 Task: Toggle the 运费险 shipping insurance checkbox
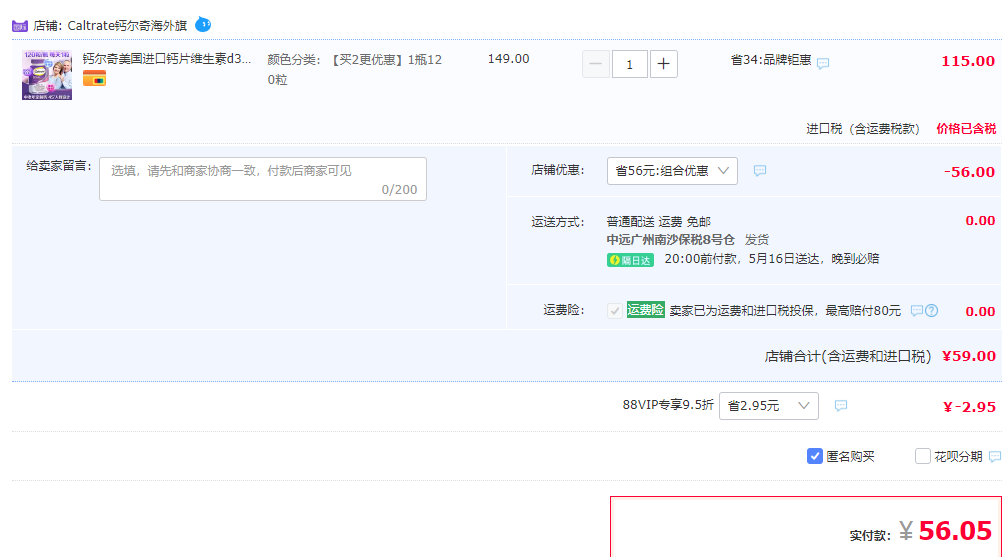(x=615, y=311)
